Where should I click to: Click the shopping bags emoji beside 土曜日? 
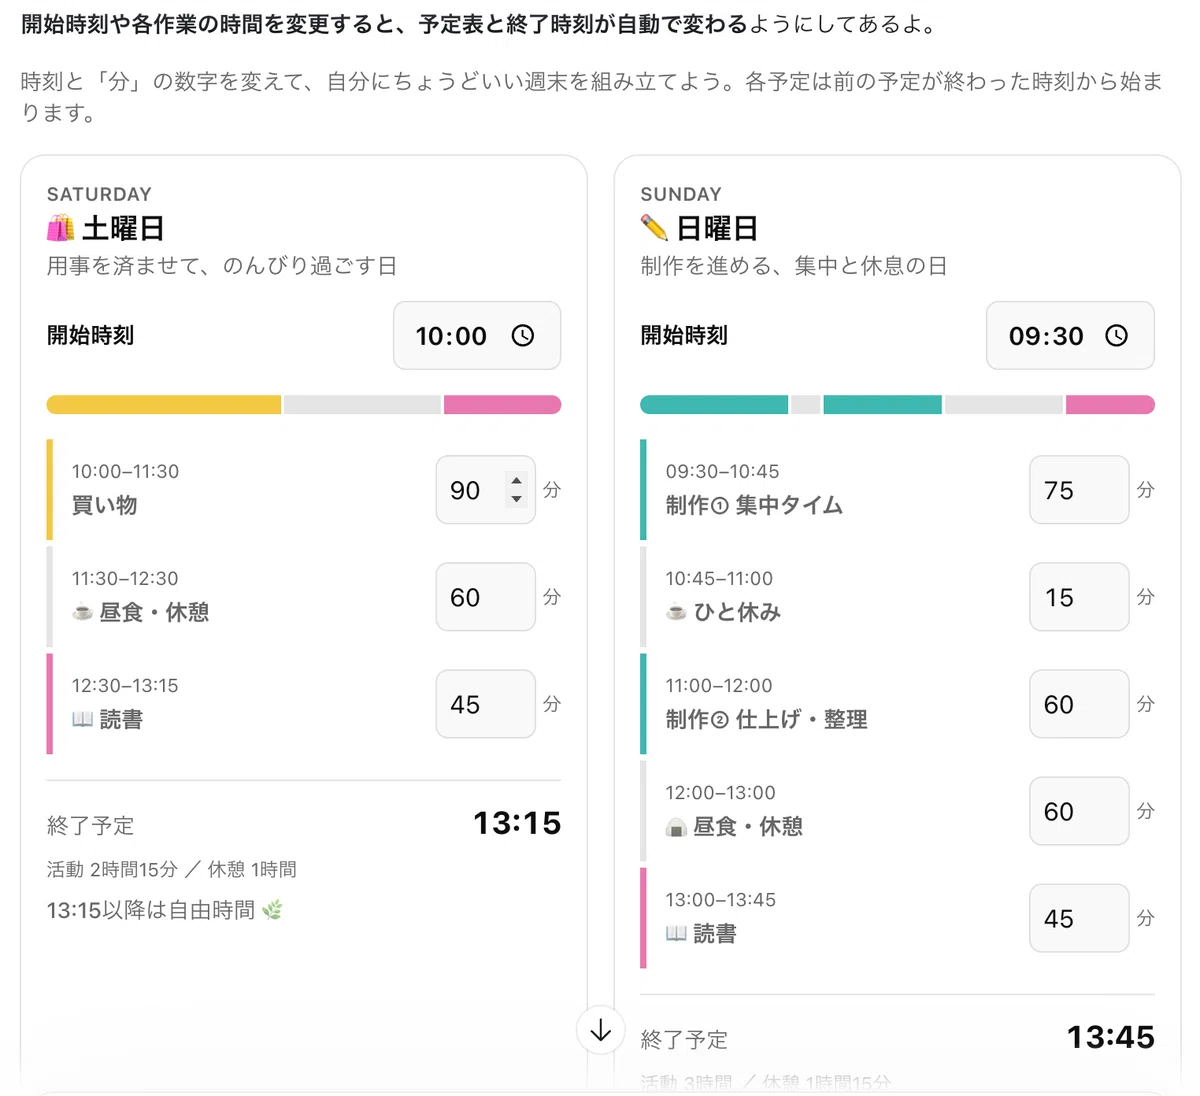click(x=61, y=229)
